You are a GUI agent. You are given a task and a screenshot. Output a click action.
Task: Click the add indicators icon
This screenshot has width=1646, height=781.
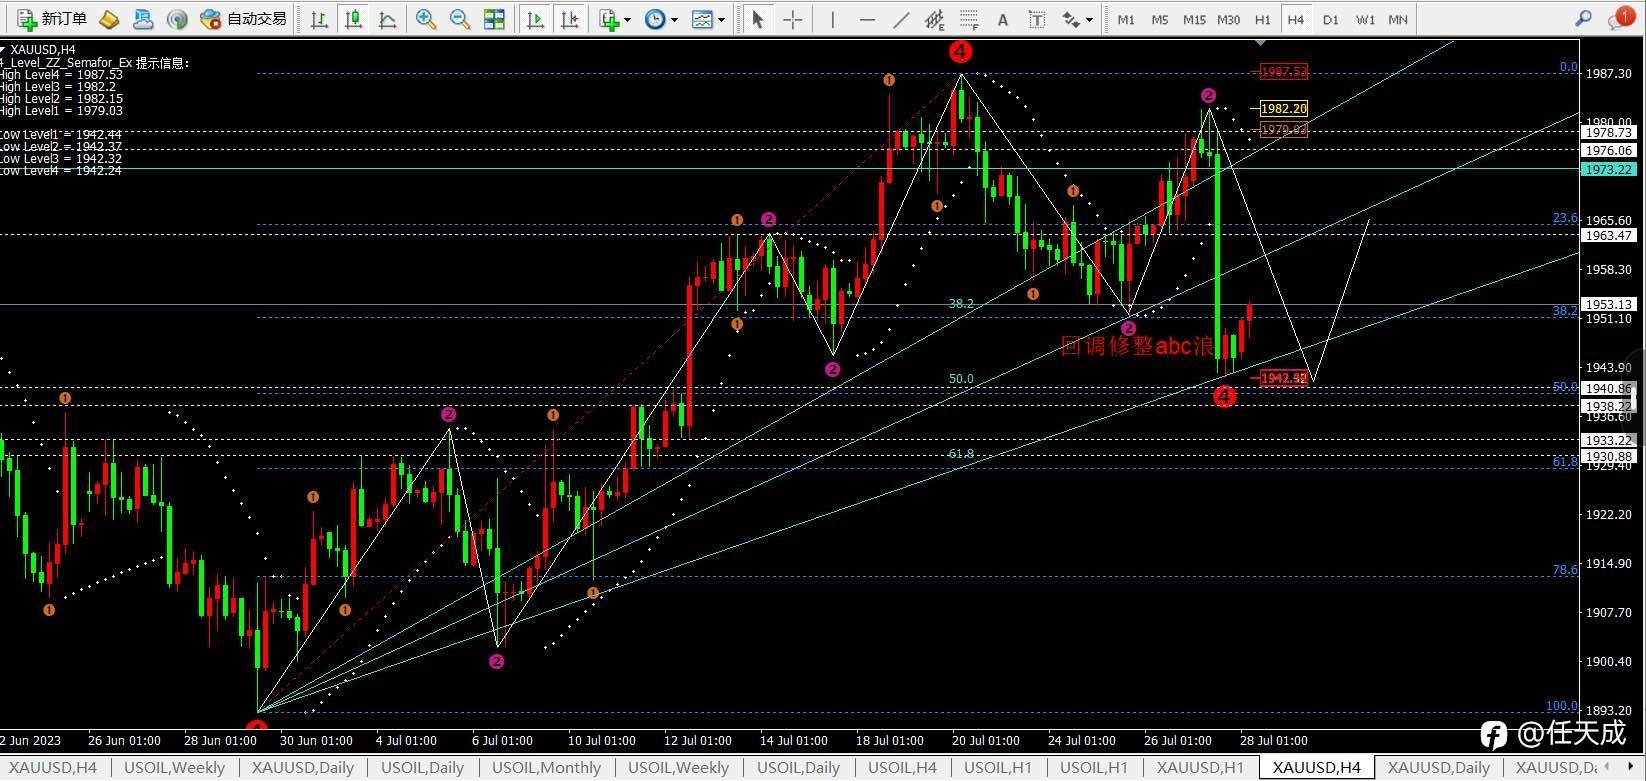pos(609,18)
